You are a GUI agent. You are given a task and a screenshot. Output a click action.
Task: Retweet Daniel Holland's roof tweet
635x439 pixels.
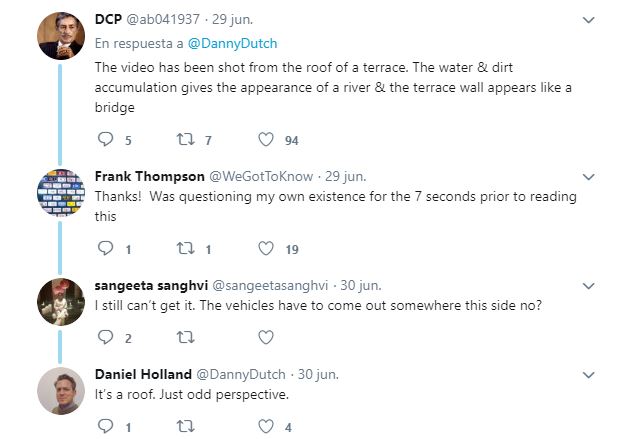(x=186, y=427)
